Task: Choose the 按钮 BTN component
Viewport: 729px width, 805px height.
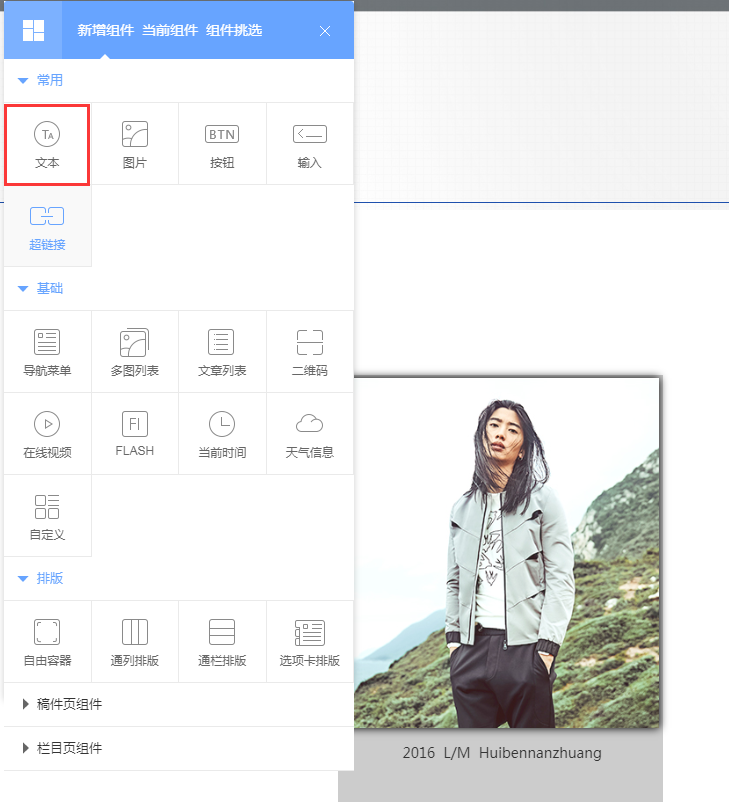Action: (222, 143)
